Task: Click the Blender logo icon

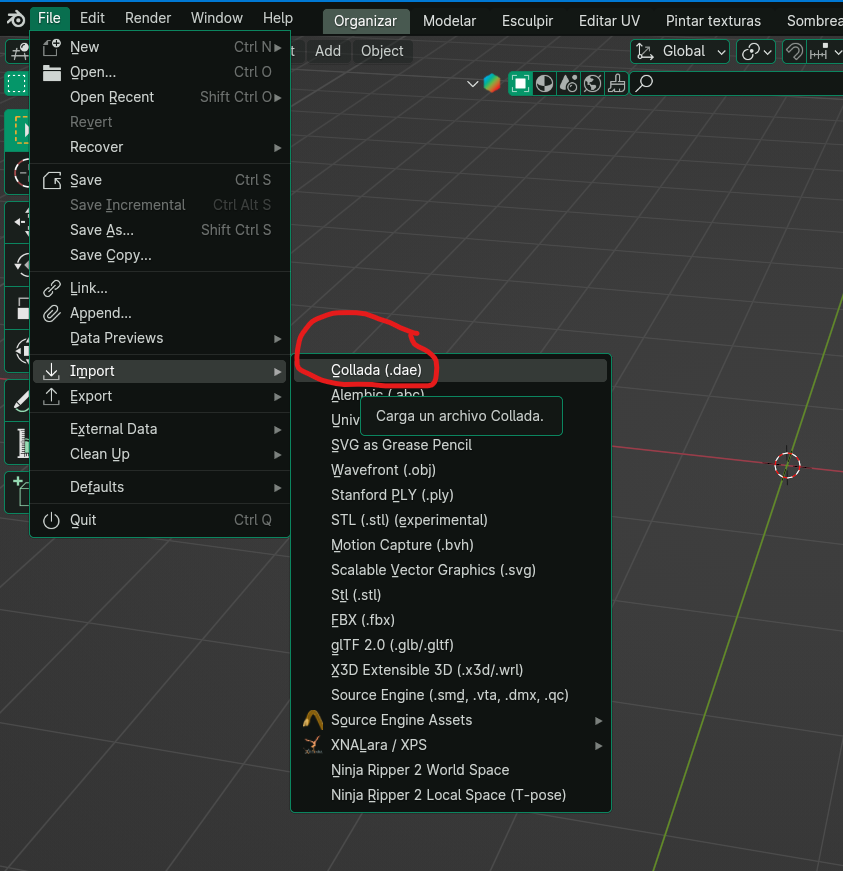Action: pos(16,19)
